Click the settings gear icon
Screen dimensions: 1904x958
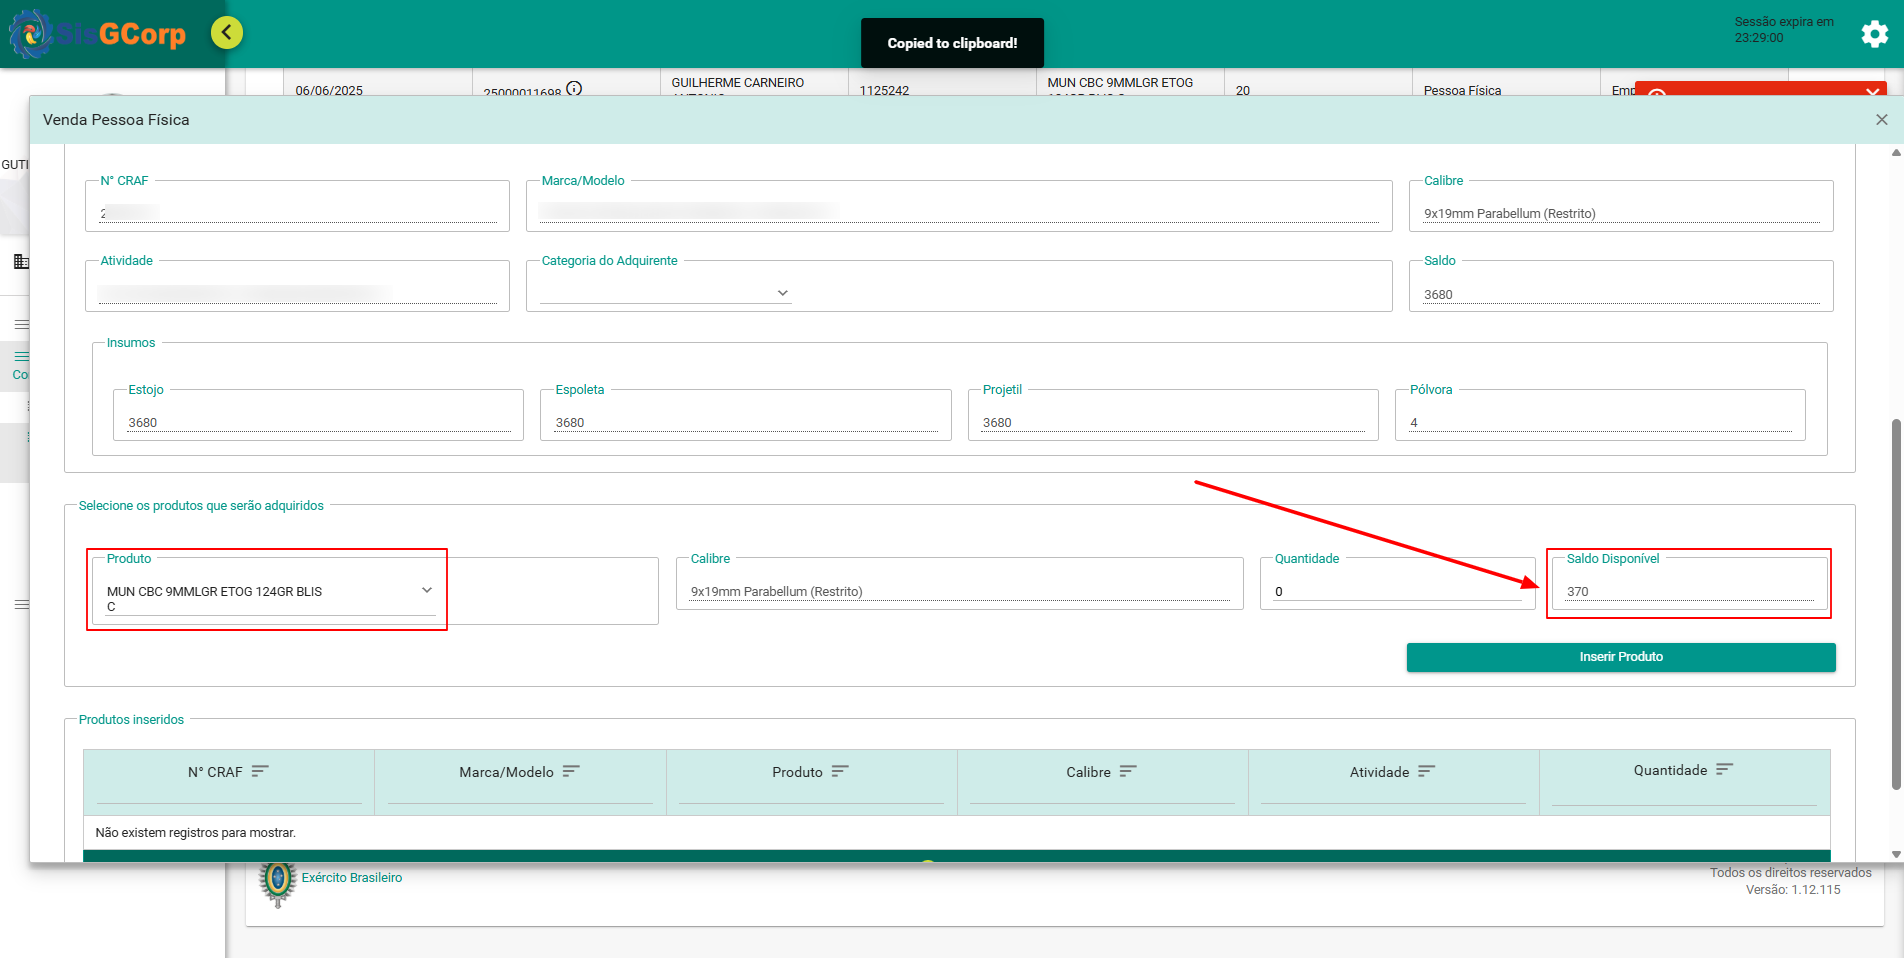pyautogui.click(x=1874, y=34)
